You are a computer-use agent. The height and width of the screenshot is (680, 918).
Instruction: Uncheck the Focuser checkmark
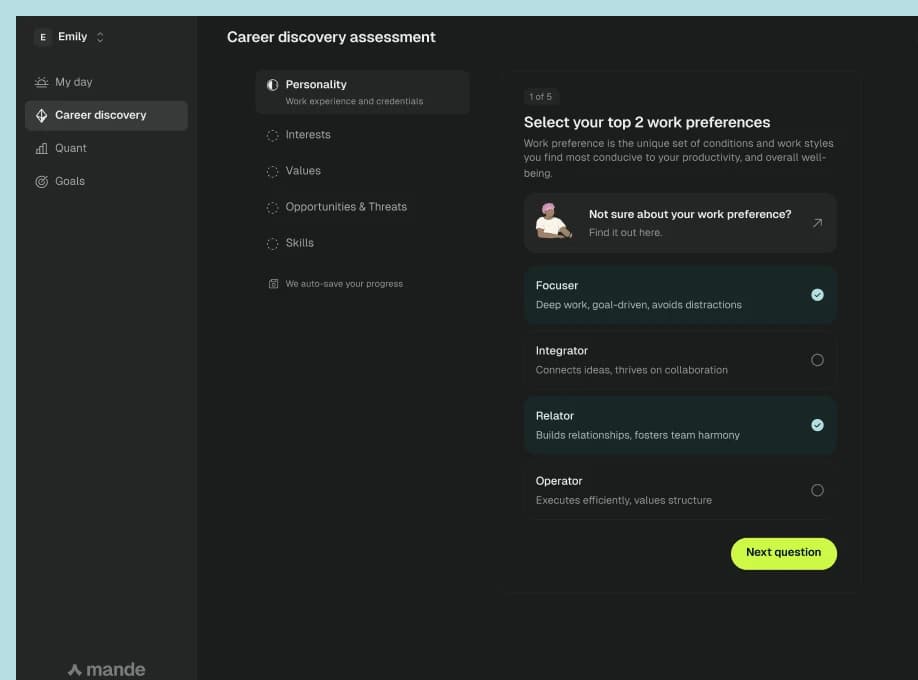coord(817,295)
